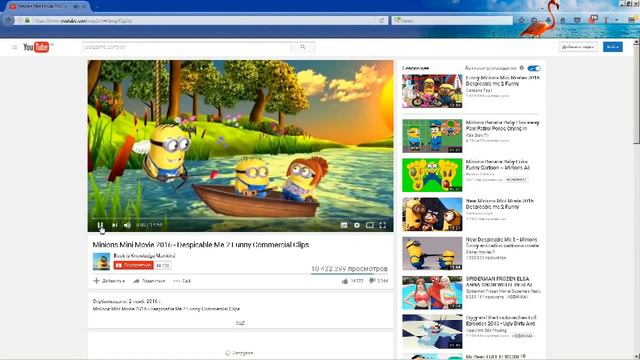Mute the video volume speaker icon
This screenshot has height=360, width=640.
pyautogui.click(x=127, y=225)
